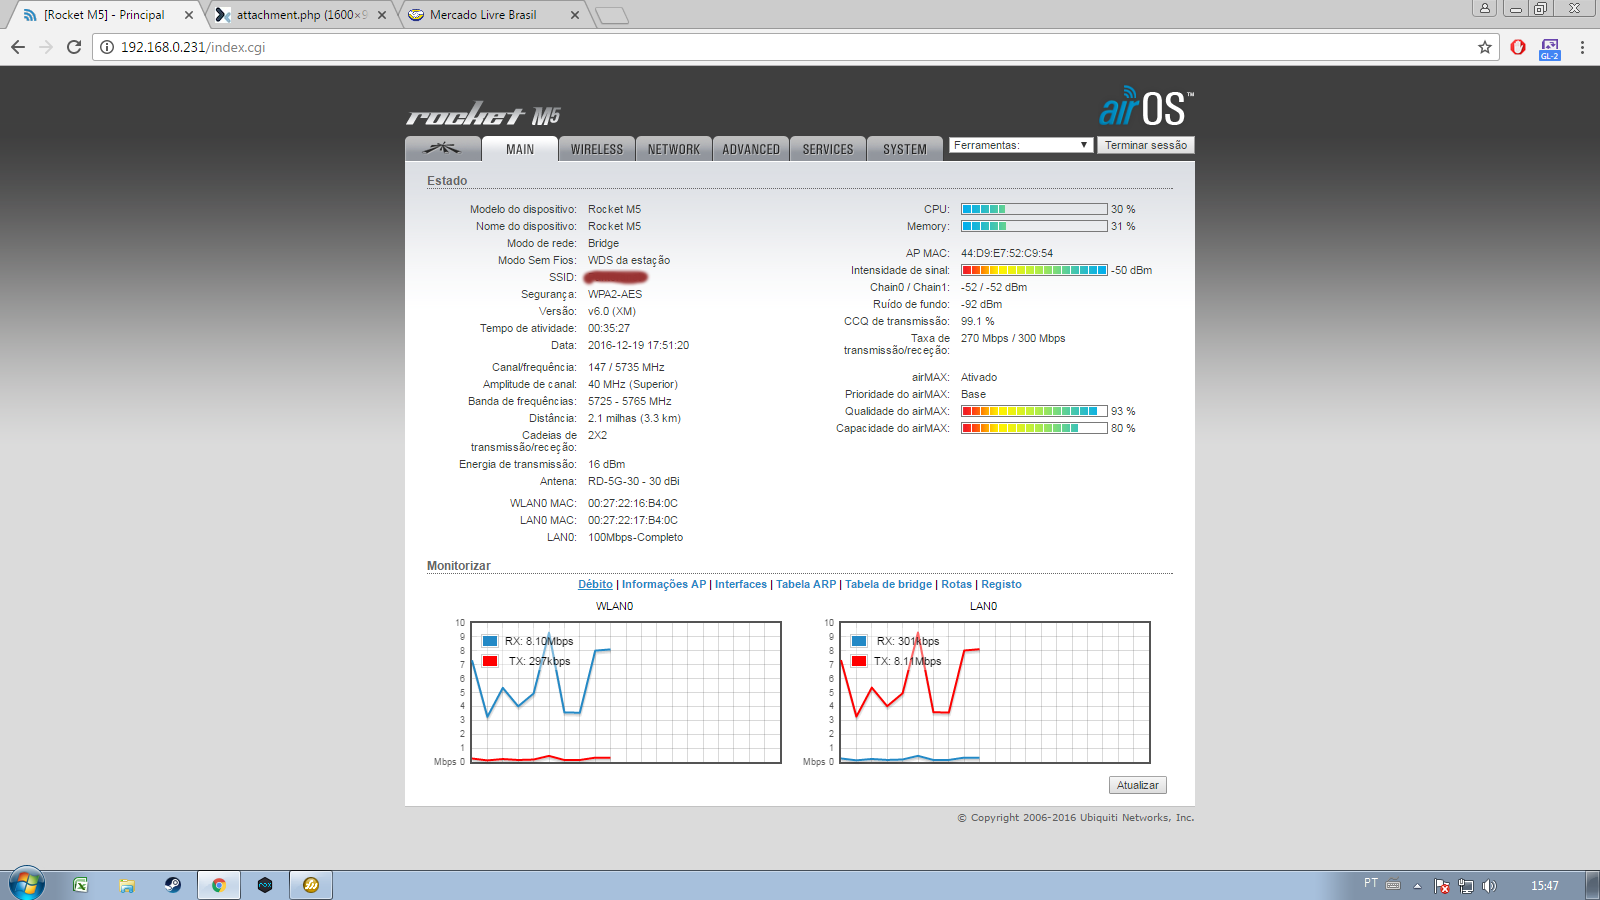
Task: Open the Interfaces link
Action: pyautogui.click(x=741, y=584)
